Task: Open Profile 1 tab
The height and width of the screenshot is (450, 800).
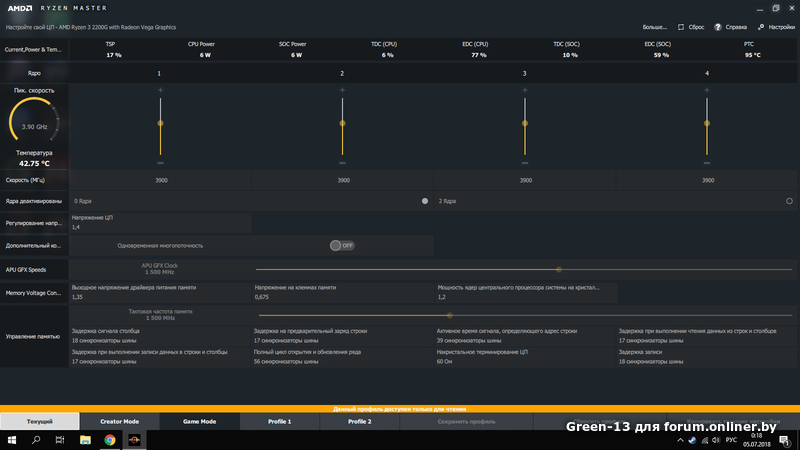Action: tap(279, 422)
